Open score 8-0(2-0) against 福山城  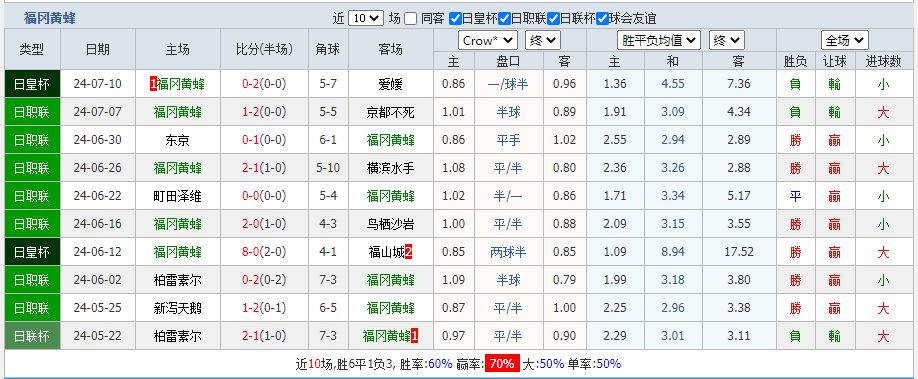pos(264,252)
